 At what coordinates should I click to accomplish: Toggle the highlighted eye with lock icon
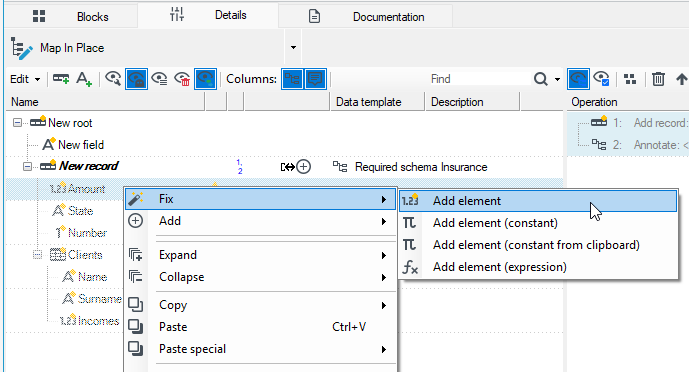(136, 79)
